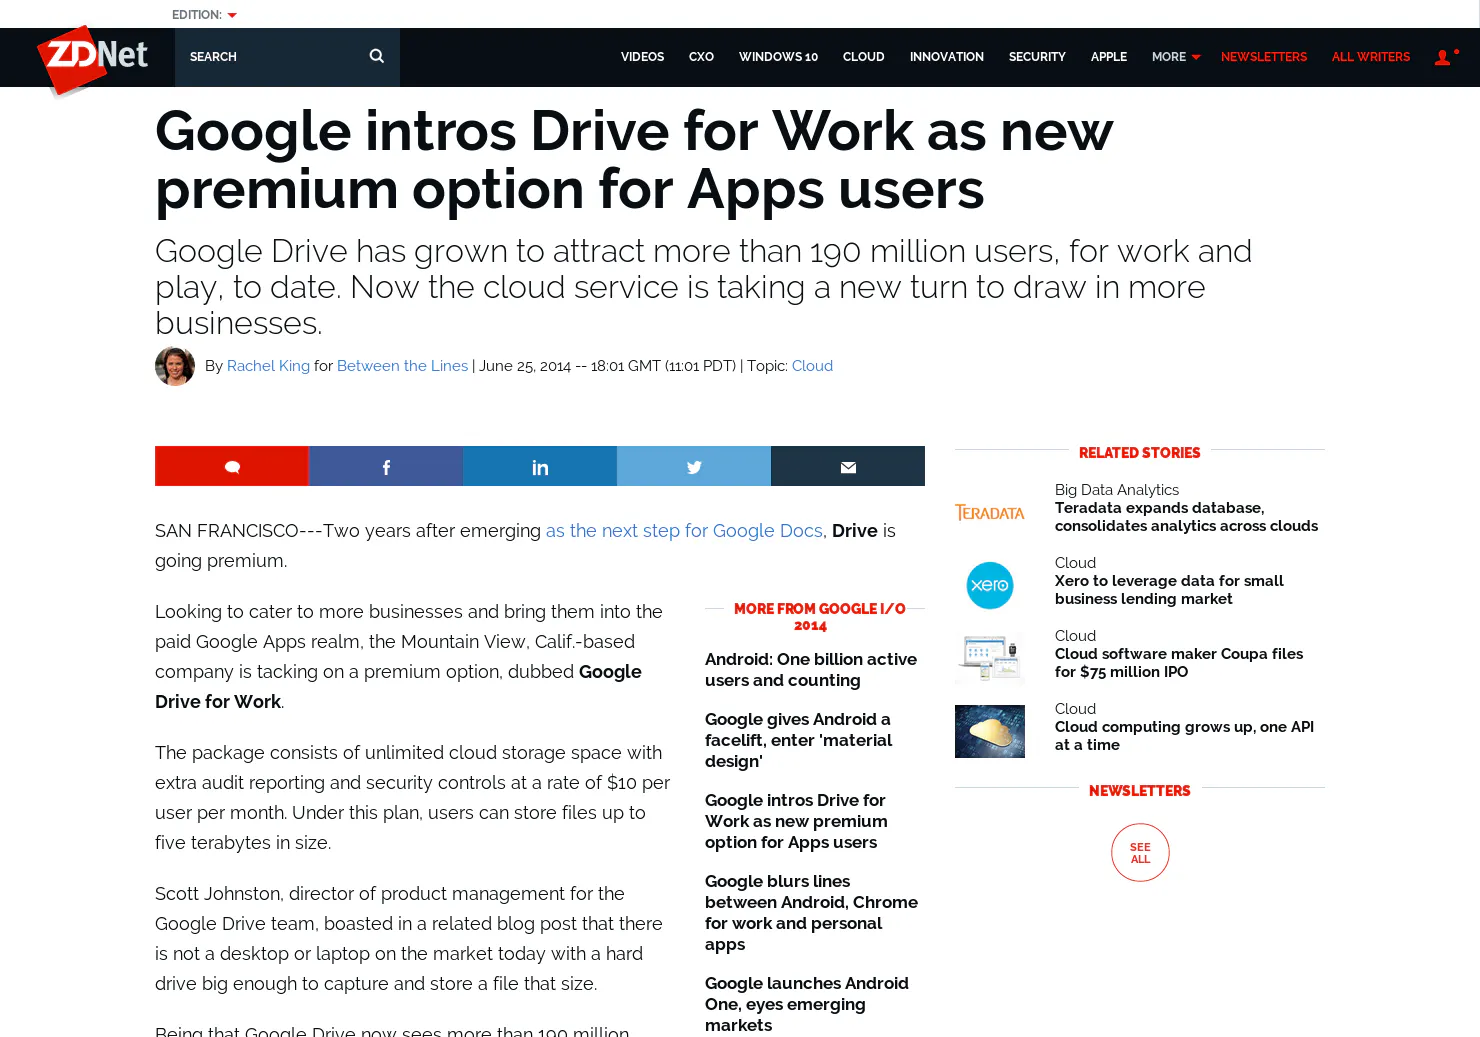Open 'Google blurs lines between Android, Chrome' story
Image resolution: width=1480 pixels, height=1037 pixels.
(x=811, y=912)
